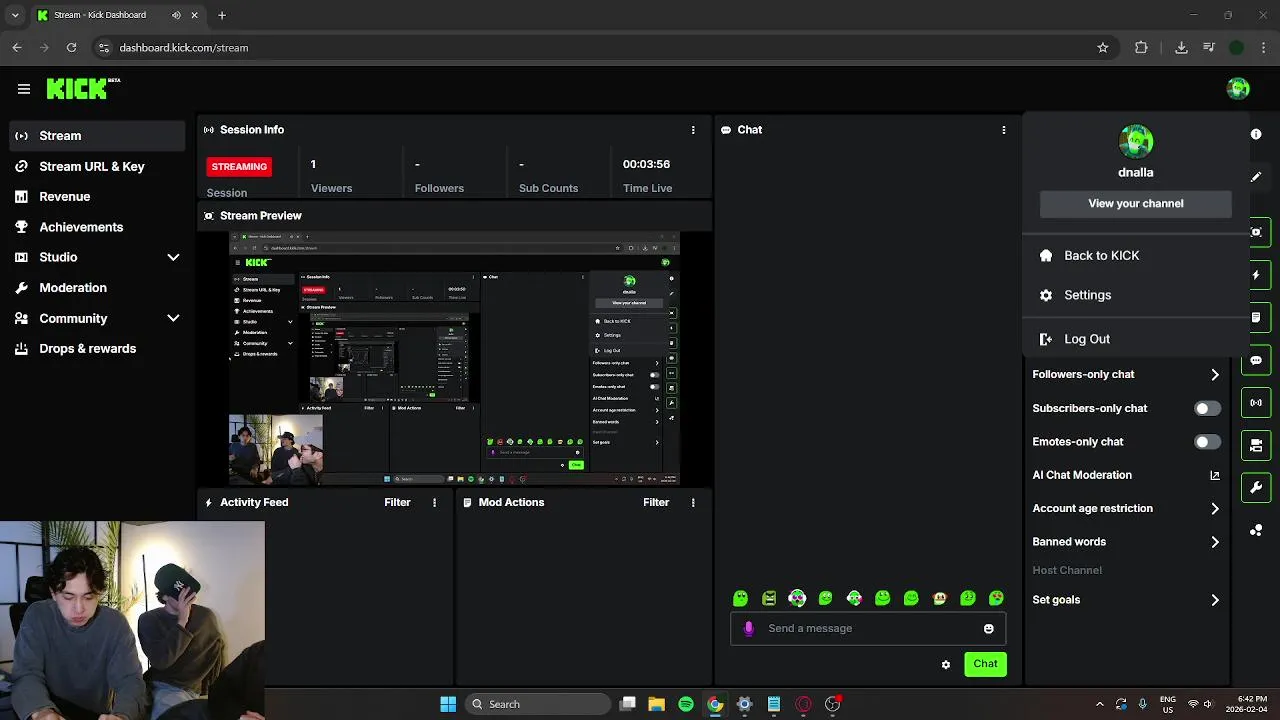1280x720 pixels.
Task: Click the chat bubble icon in right sidebar
Action: point(1256,360)
